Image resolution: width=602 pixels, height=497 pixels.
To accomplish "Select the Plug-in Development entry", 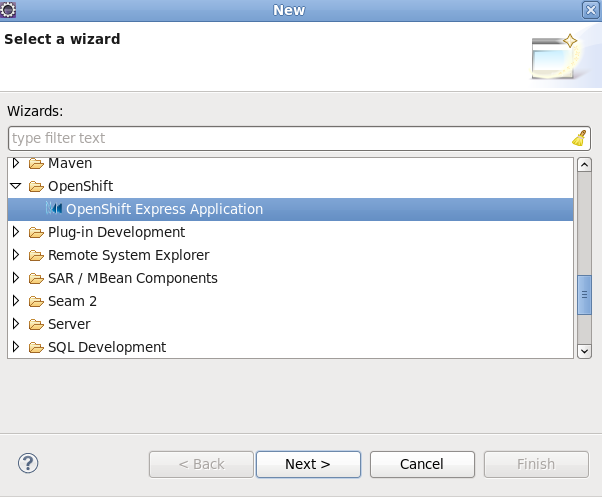I will point(116,232).
